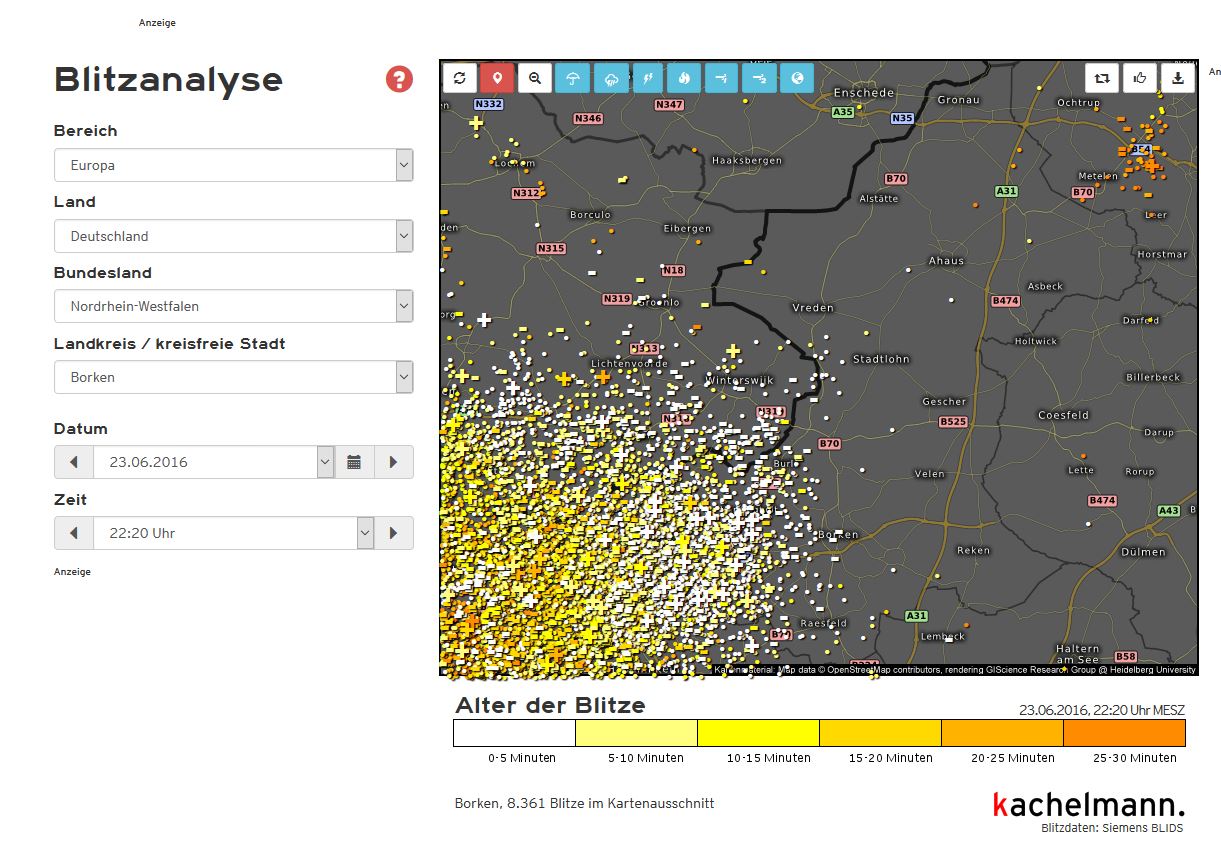Click the pale yellow 5-10 Minuten swatch

click(636, 733)
